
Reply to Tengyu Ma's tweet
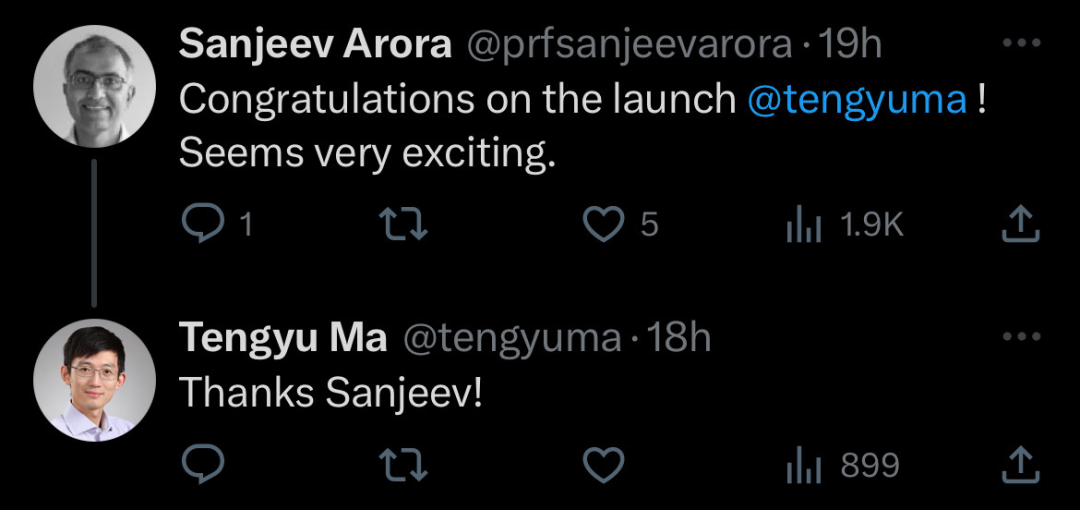[x=203, y=464]
